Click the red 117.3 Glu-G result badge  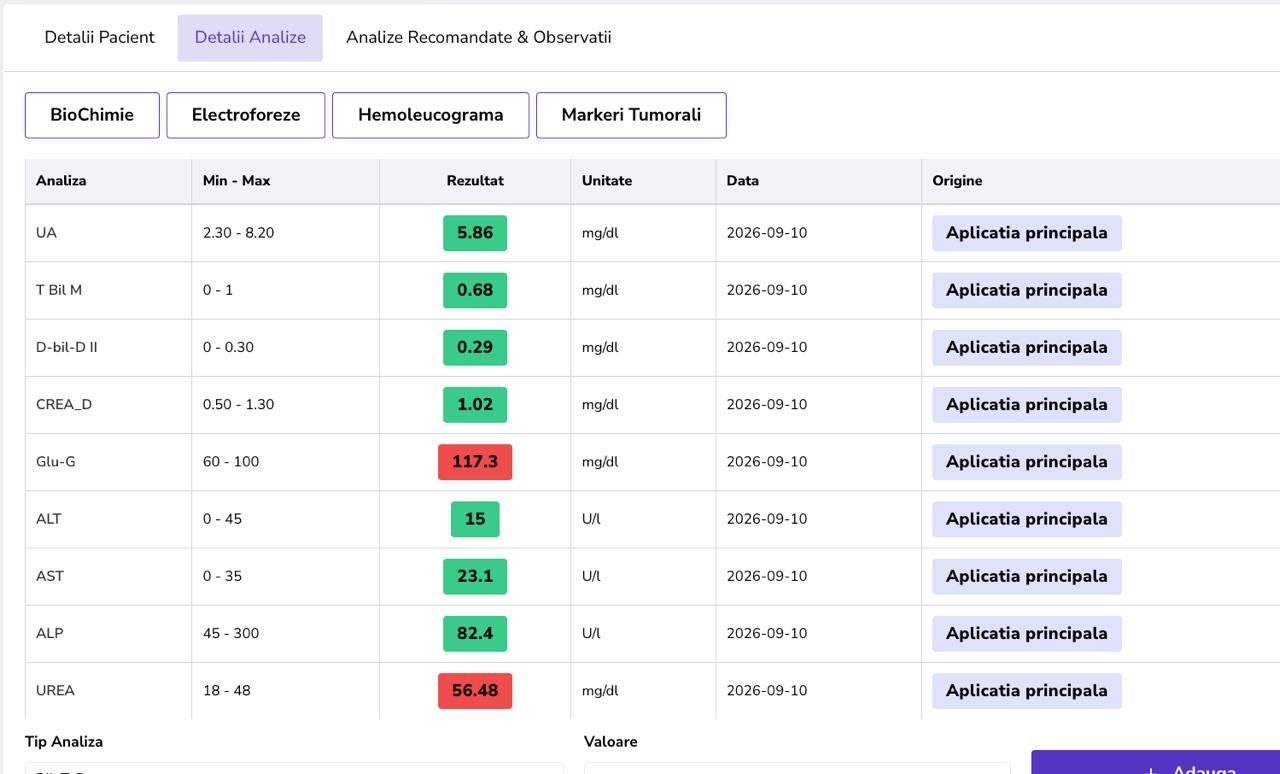click(x=475, y=462)
